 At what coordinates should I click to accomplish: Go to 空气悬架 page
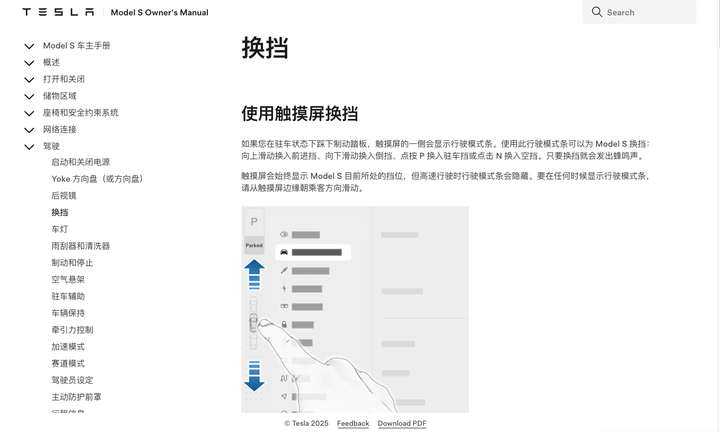point(68,279)
